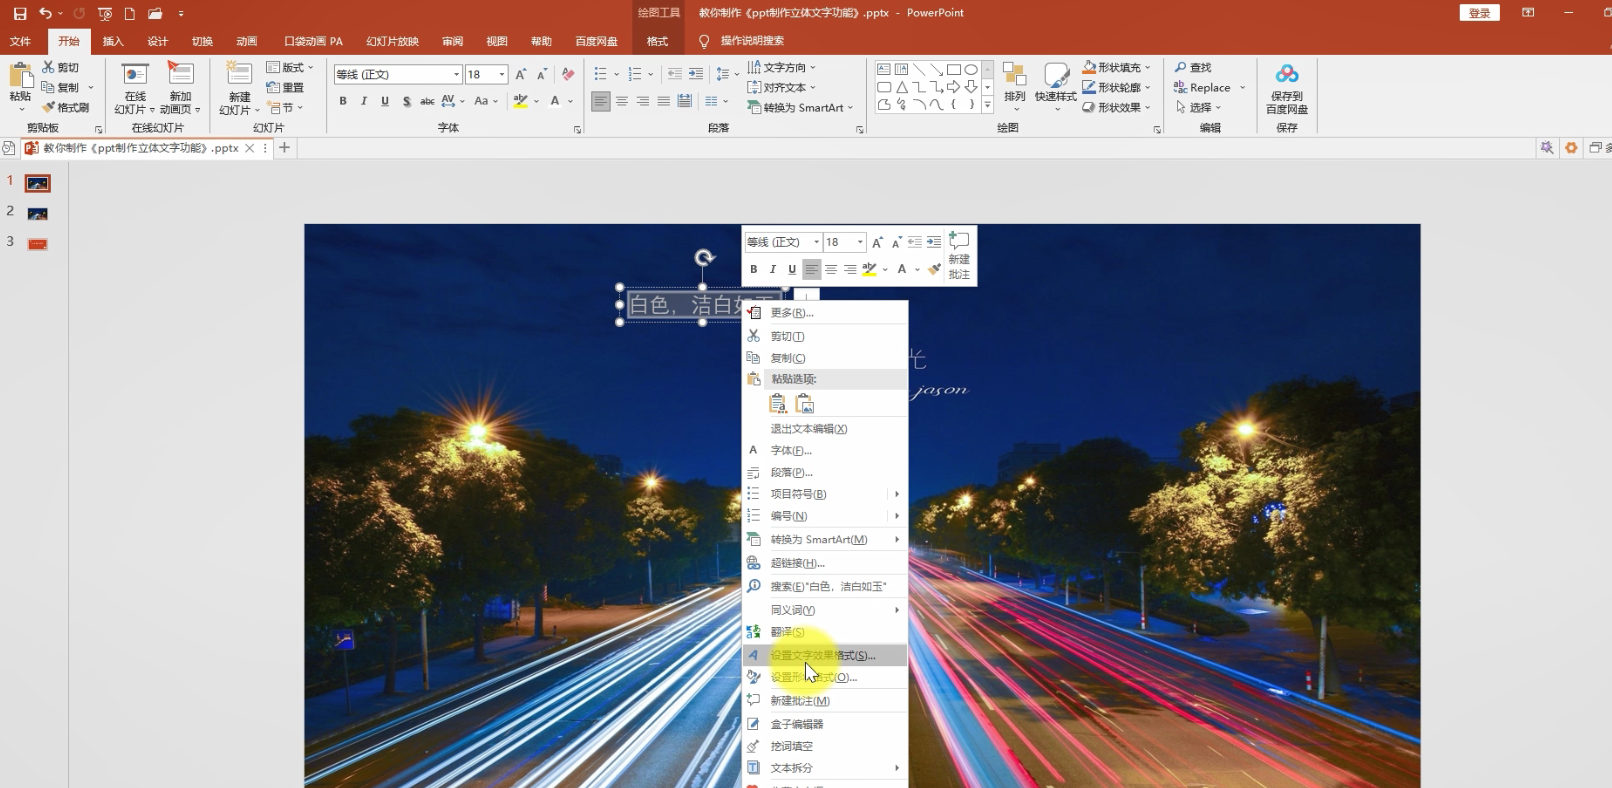Click the clear formatting eraser icon in ribbon
Screen dimensions: 1612x788
(x=568, y=74)
